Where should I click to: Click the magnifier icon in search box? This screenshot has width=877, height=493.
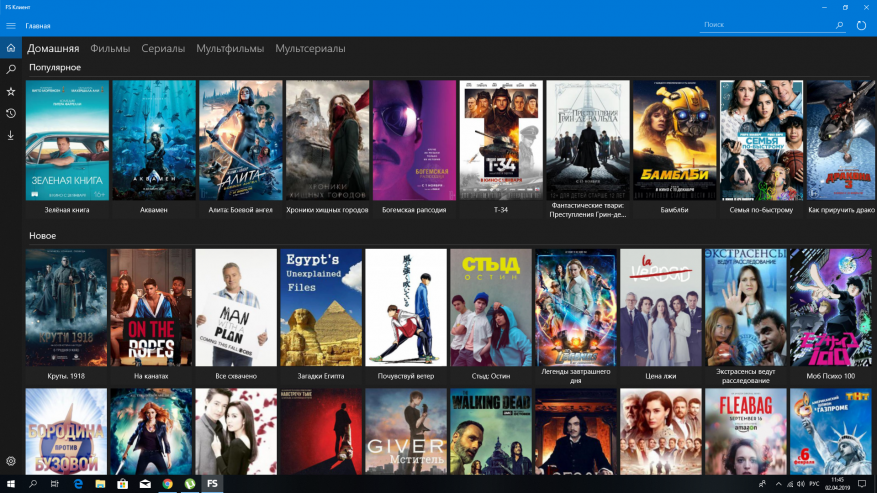pyautogui.click(x=840, y=25)
